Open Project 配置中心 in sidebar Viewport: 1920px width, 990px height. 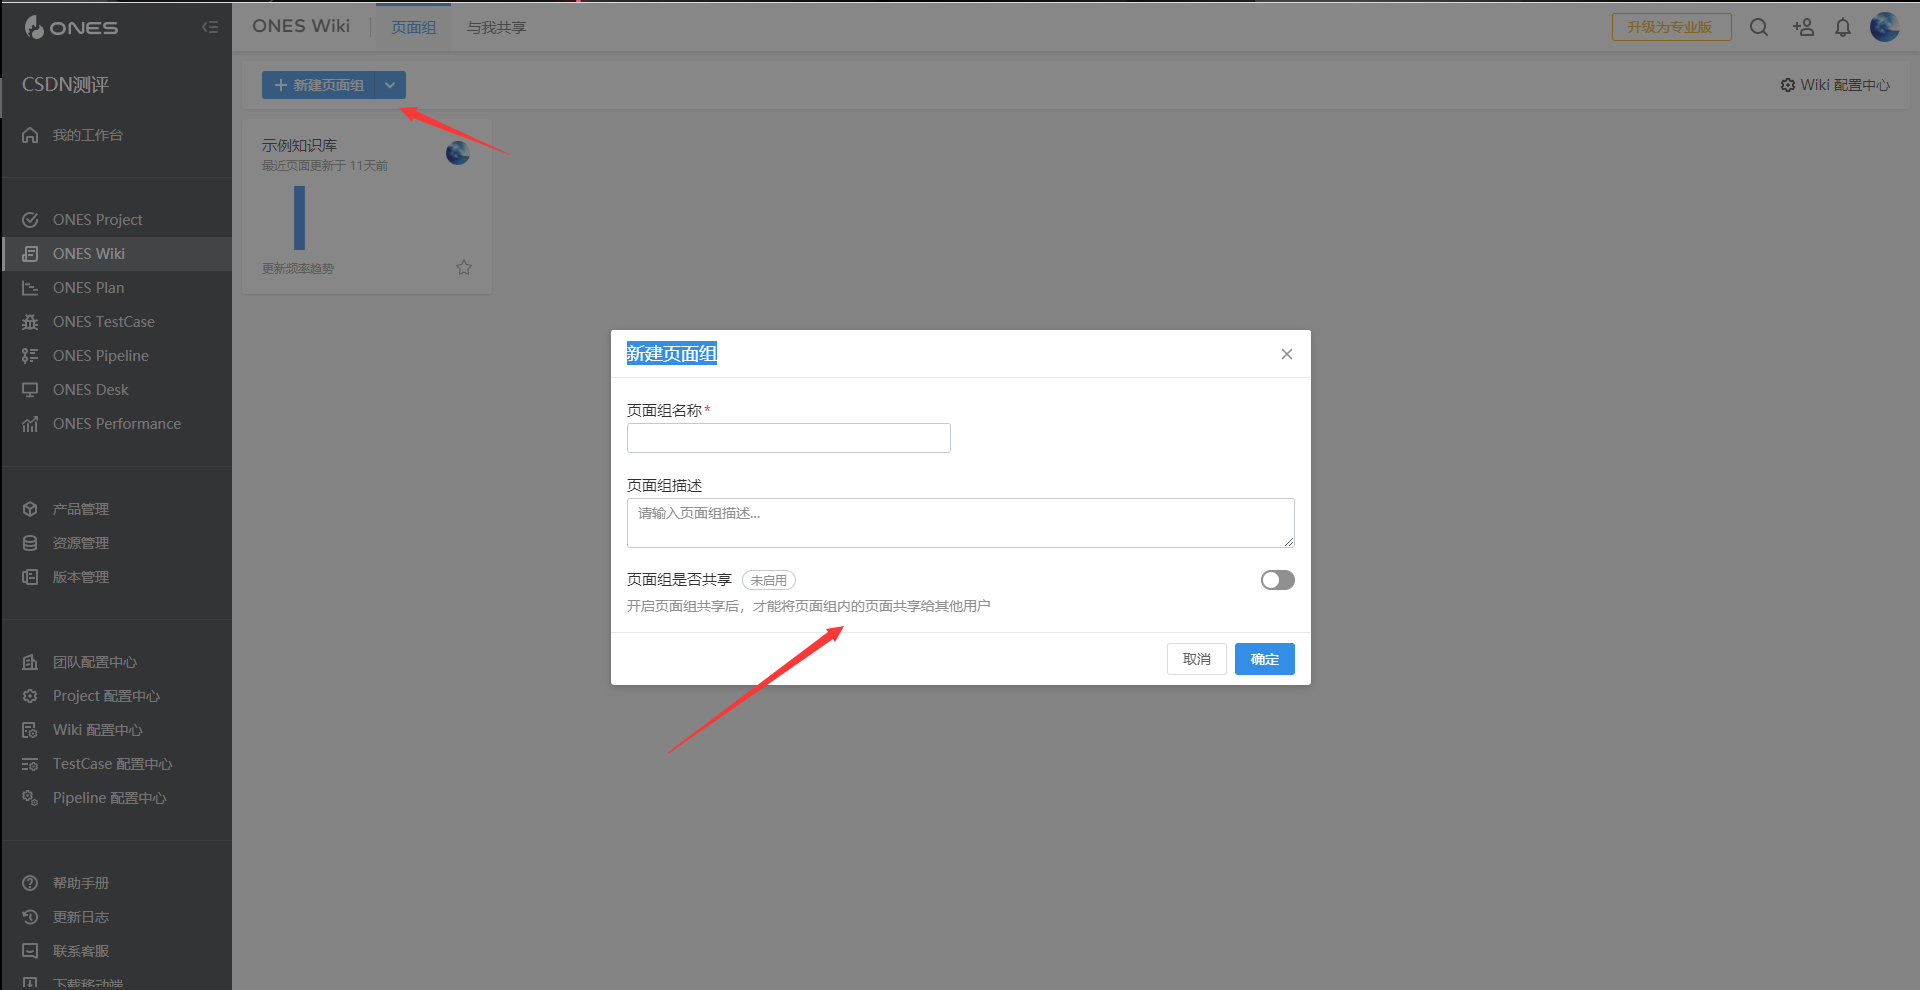point(117,696)
